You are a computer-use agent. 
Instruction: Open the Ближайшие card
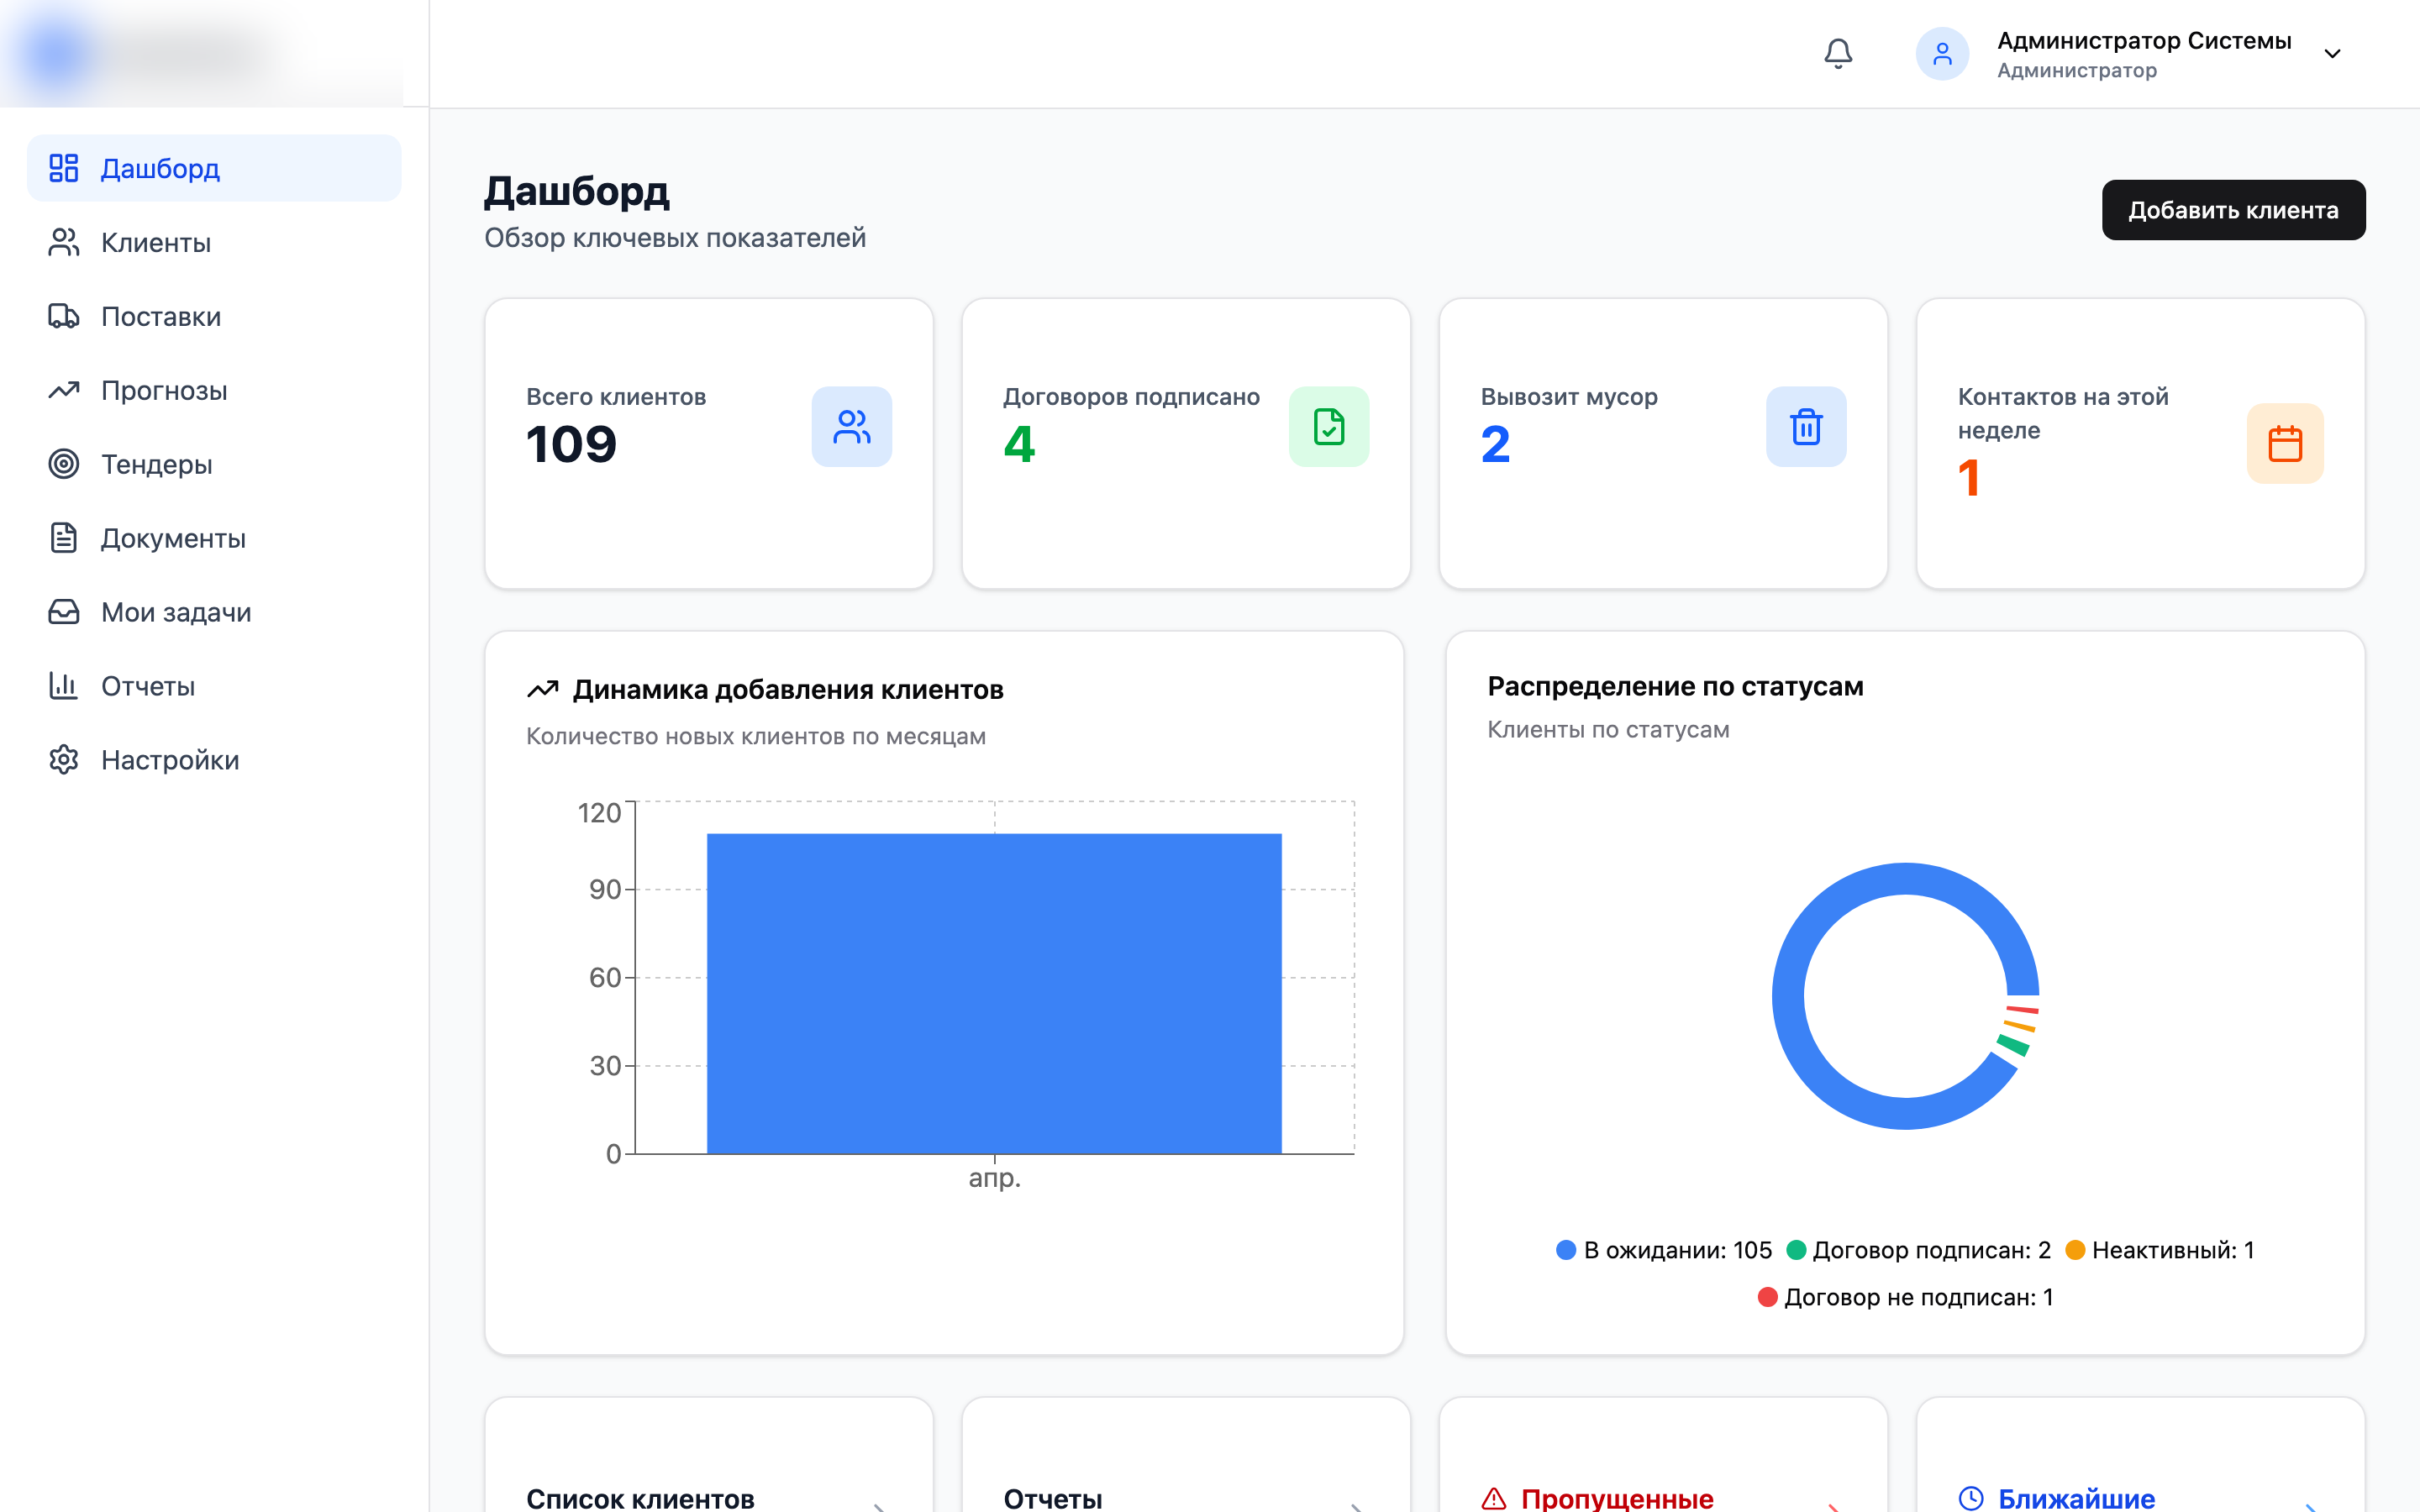point(2140,1455)
